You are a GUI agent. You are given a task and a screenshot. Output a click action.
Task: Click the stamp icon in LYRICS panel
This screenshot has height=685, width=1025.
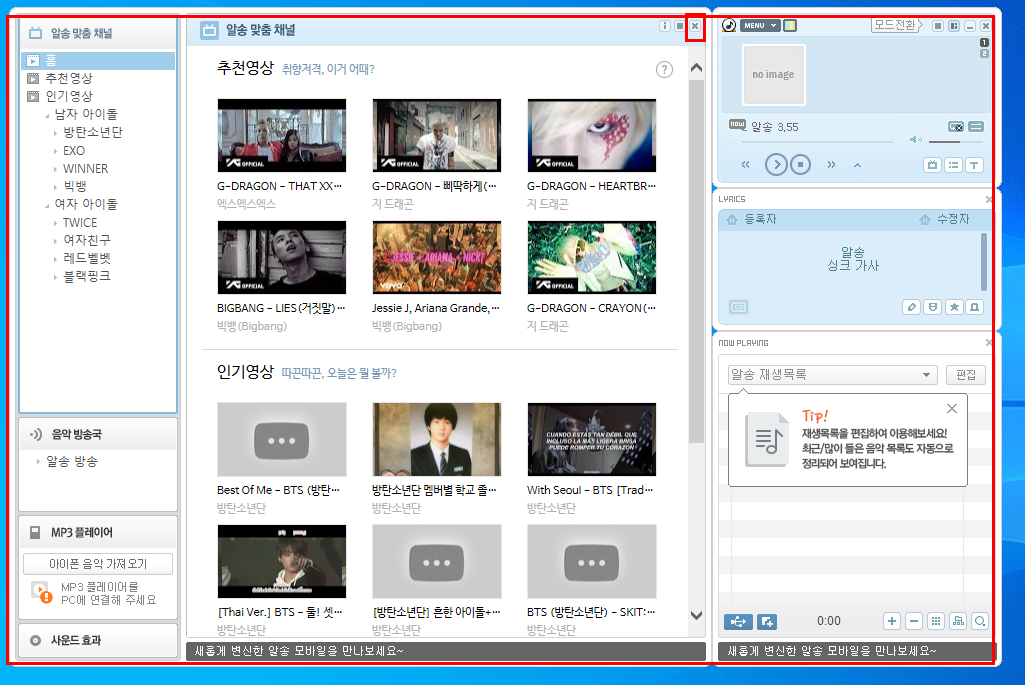(975, 307)
